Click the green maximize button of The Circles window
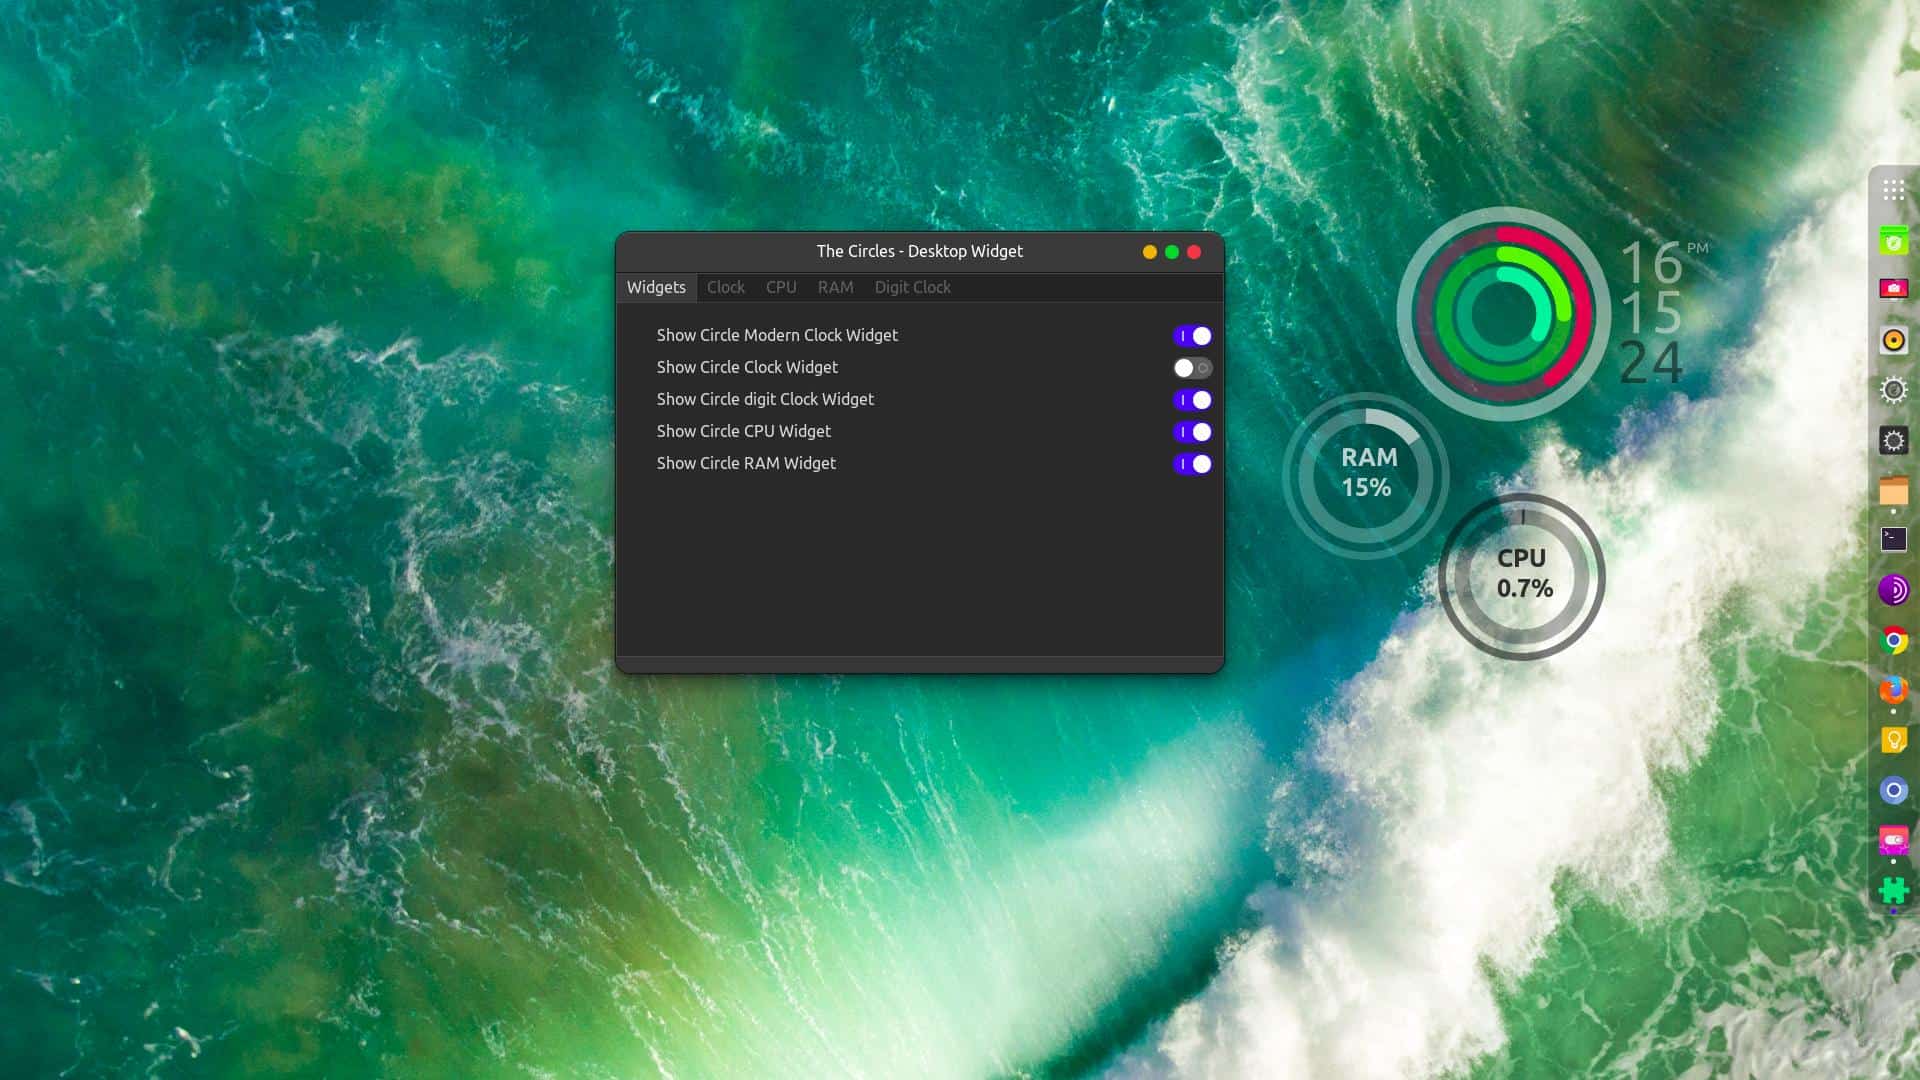The image size is (1920, 1080). 1172,252
